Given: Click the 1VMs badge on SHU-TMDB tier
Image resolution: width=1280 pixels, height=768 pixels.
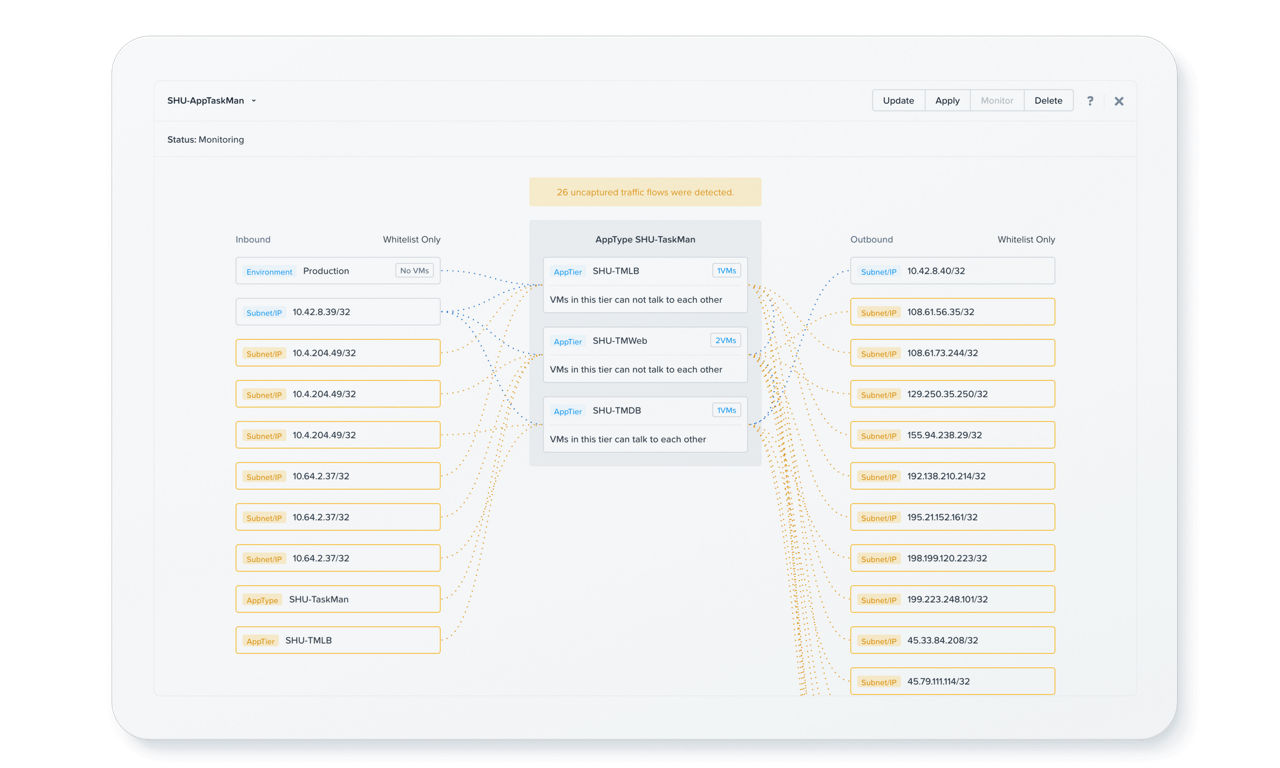Looking at the screenshot, I should (726, 411).
